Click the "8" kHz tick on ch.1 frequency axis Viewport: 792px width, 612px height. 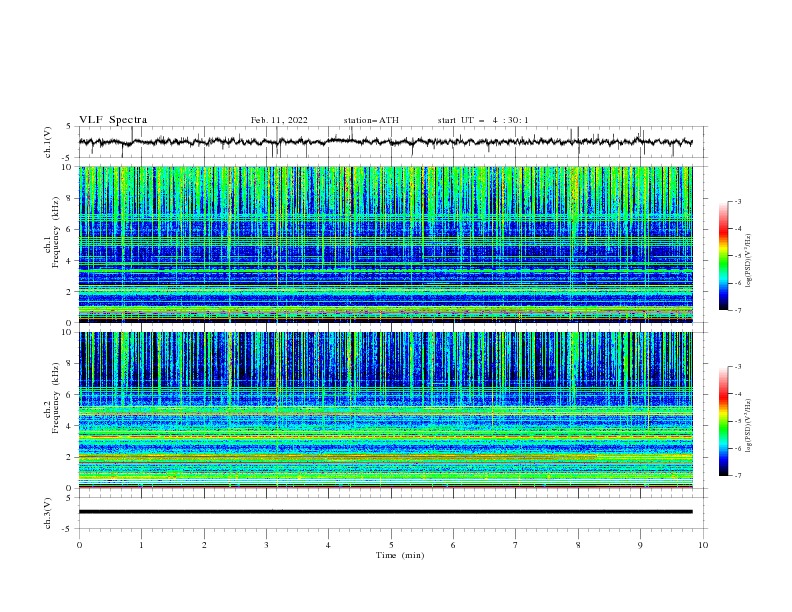[69, 198]
